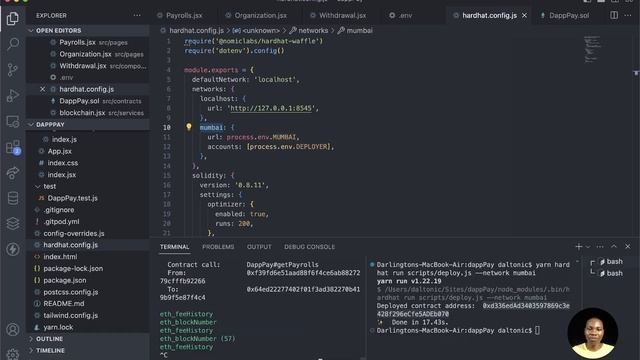Select the first bash terminal
The height and width of the screenshot is (360, 640).
coord(611,262)
